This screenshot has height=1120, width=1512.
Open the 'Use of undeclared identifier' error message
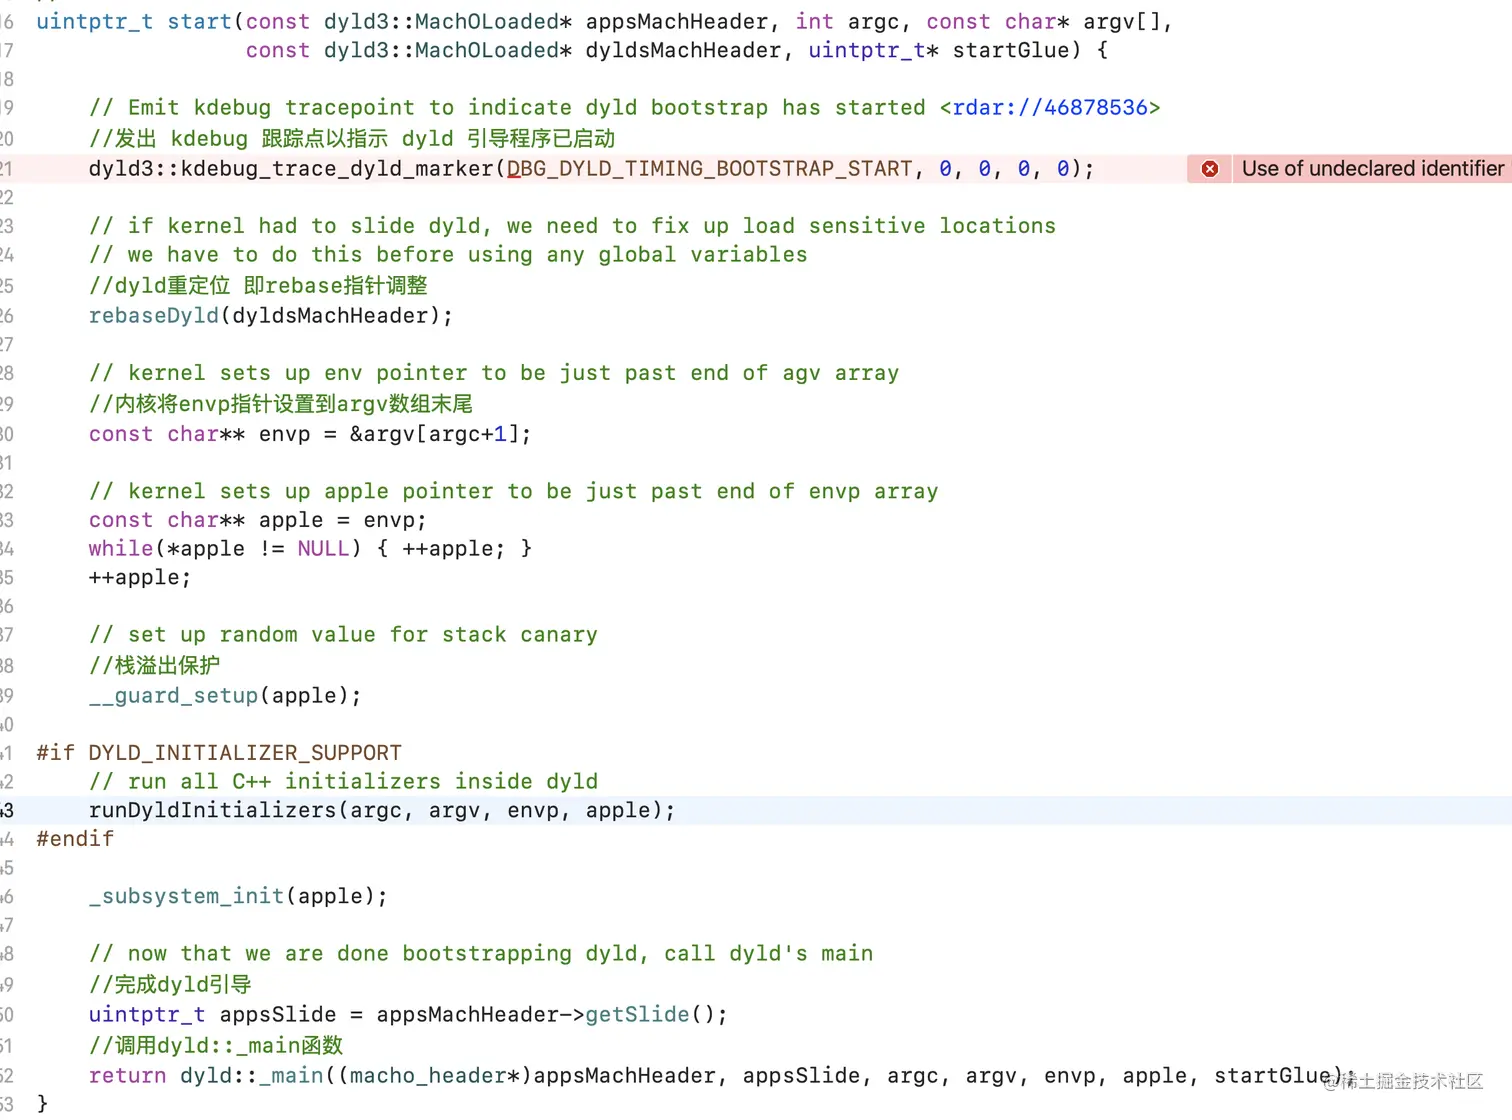click(x=1372, y=169)
